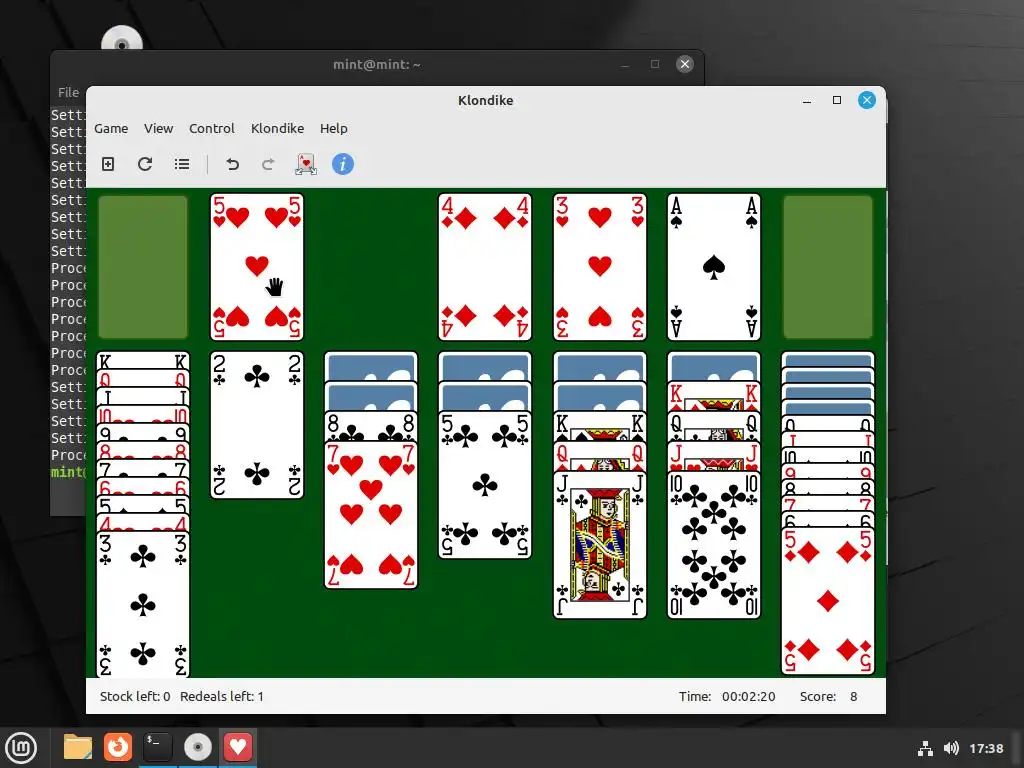Select the 7 of hearts card
Image resolution: width=1024 pixels, height=768 pixels.
tap(371, 515)
